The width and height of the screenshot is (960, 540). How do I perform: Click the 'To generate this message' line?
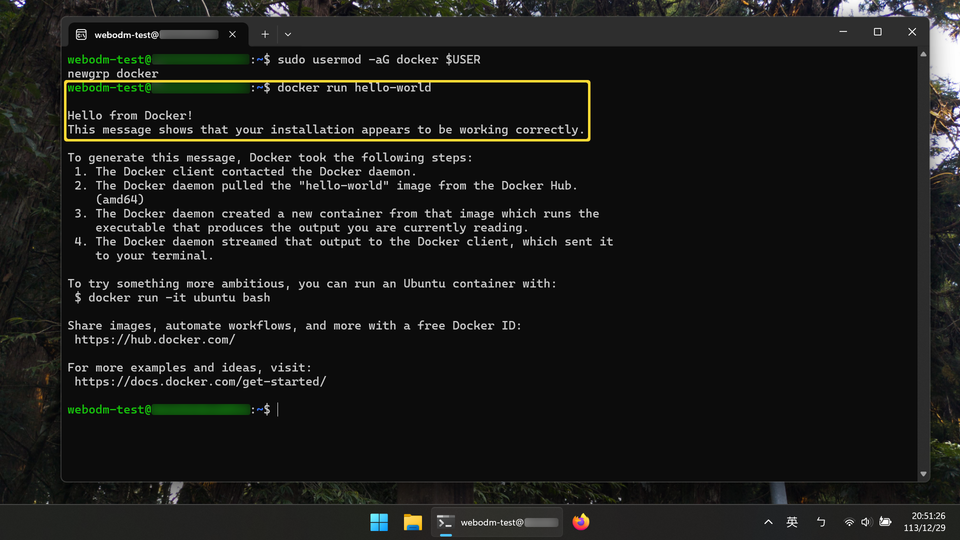click(x=270, y=158)
